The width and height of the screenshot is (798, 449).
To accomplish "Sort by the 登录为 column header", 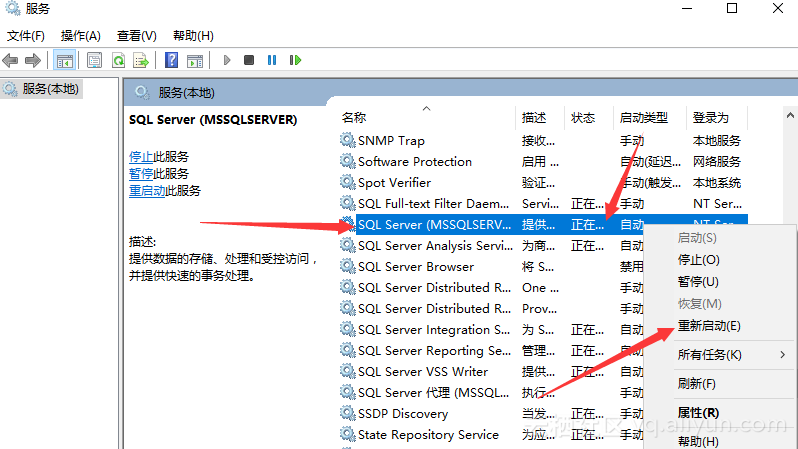I will point(710,118).
